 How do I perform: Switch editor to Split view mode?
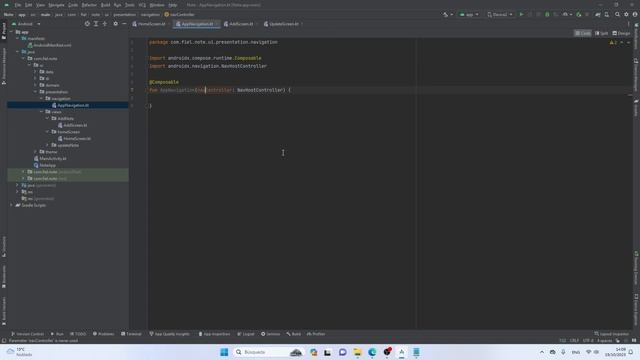coord(601,33)
